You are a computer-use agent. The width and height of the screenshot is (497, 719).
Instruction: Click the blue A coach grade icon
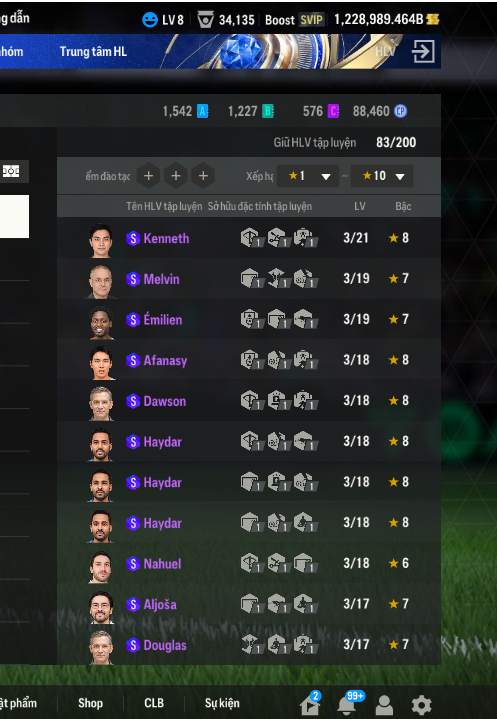click(x=202, y=111)
